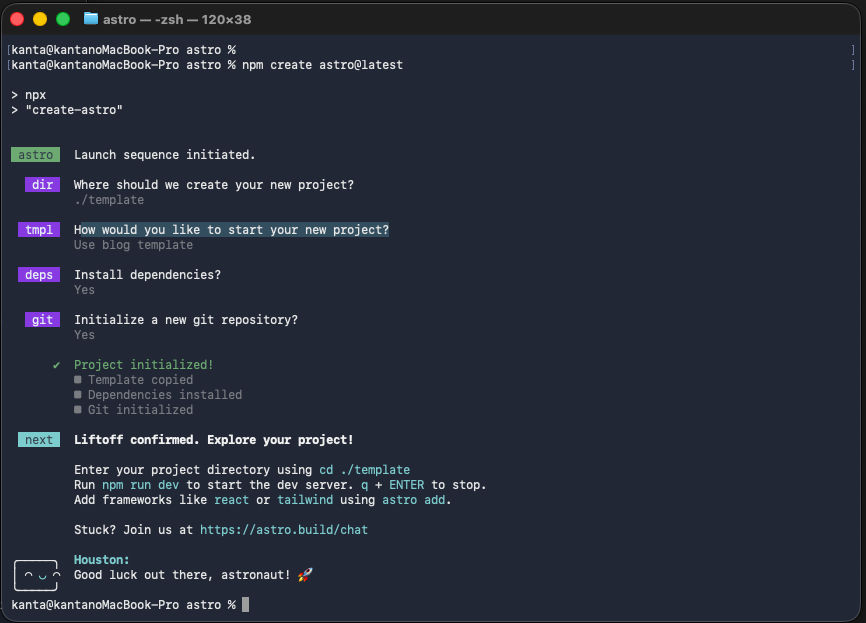Click the square bullet beside Dependencies installed
The image size is (866, 623).
point(78,394)
